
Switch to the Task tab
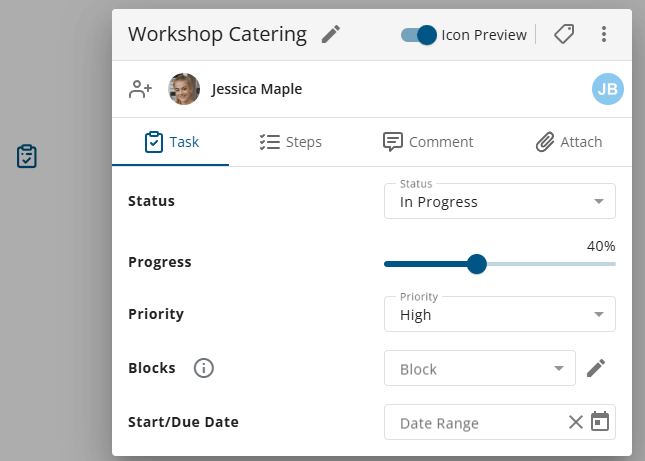[171, 142]
